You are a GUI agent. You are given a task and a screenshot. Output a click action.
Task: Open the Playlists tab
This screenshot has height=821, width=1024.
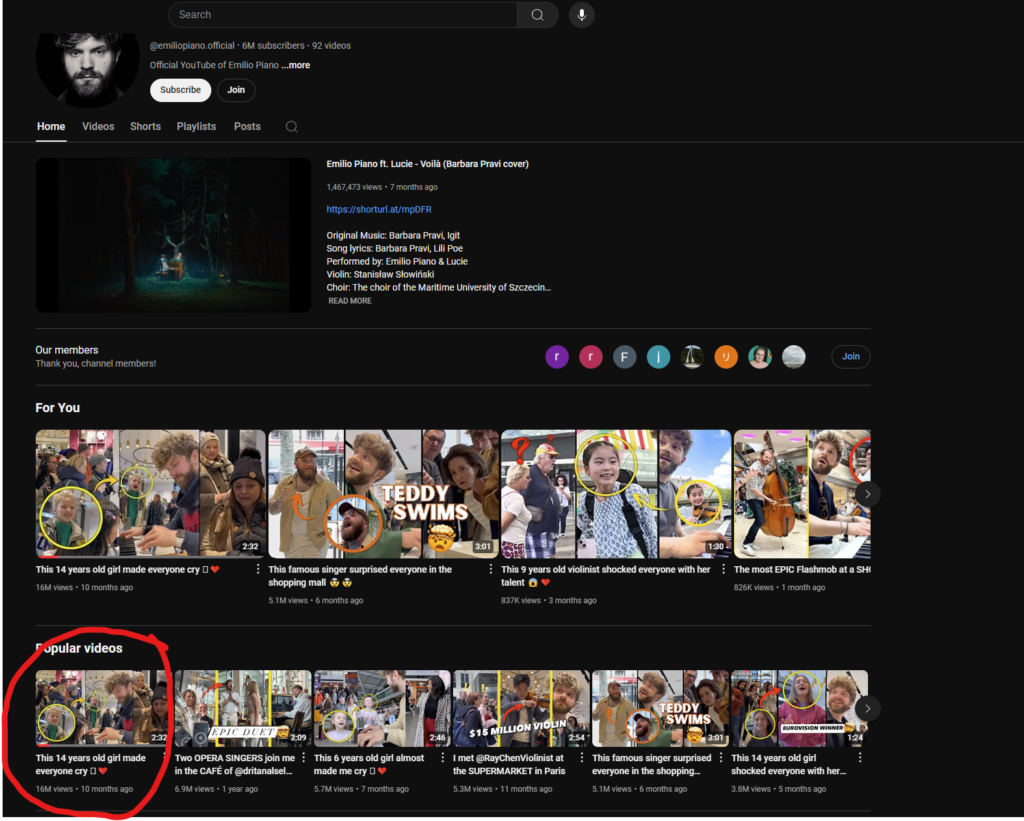(196, 127)
